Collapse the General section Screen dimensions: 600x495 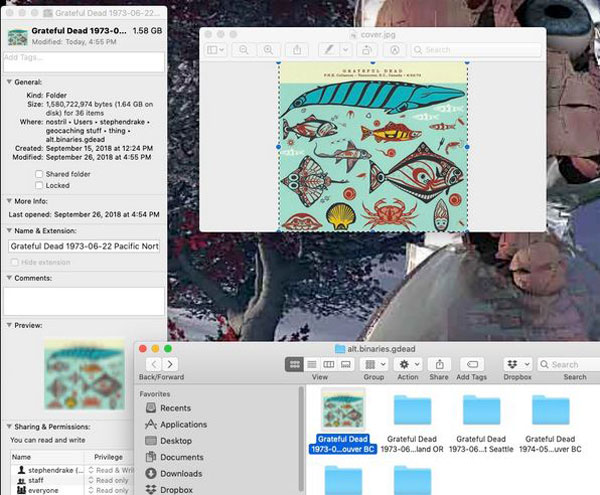(9, 82)
